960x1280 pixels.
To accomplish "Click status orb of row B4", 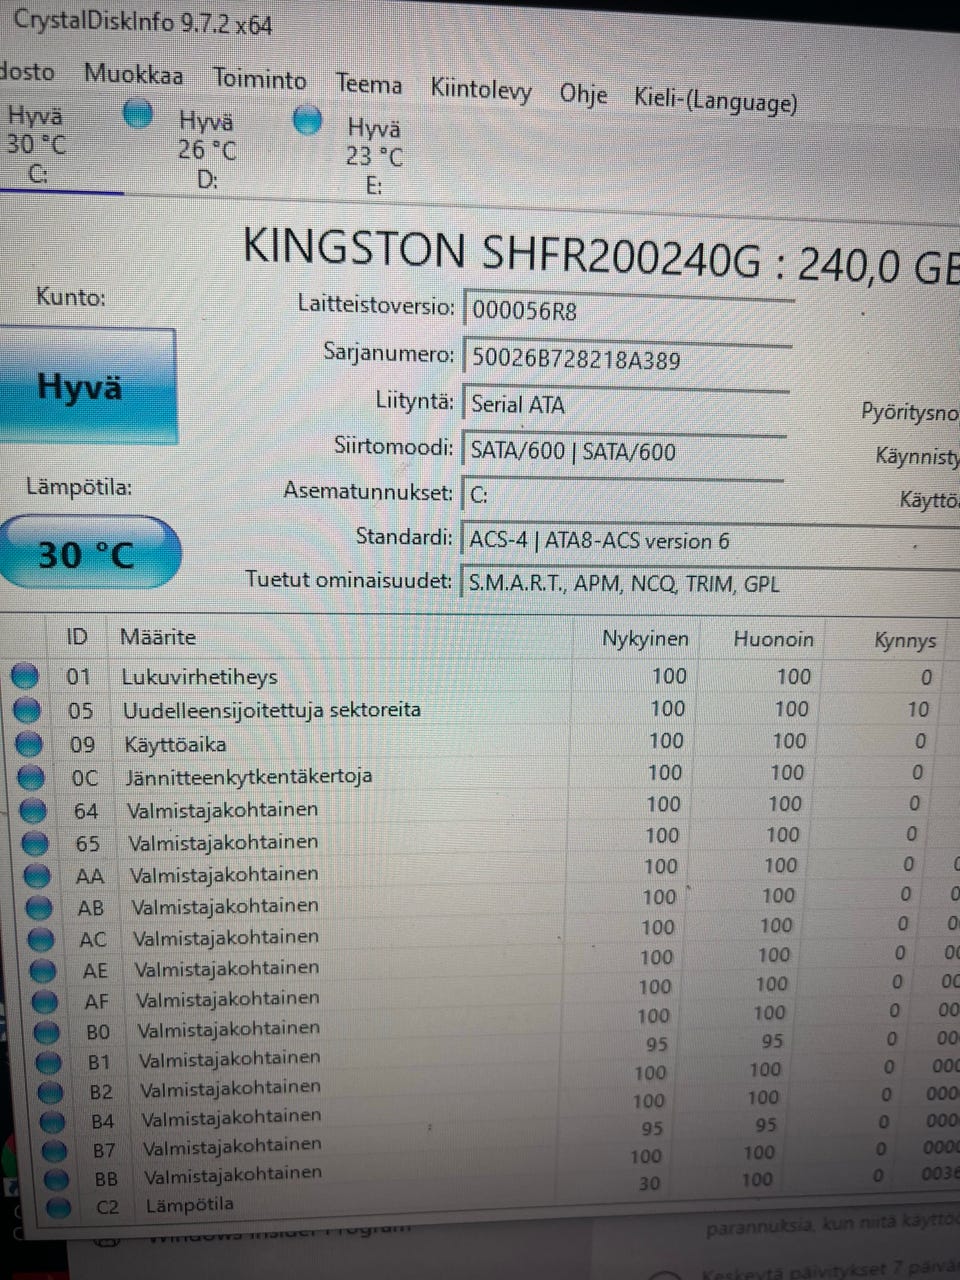I will (x=53, y=1122).
